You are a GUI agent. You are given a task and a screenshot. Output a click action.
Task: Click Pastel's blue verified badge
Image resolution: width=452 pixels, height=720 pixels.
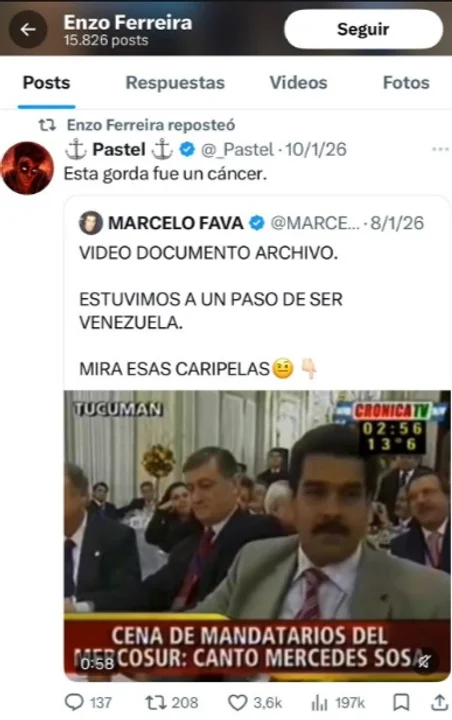(187, 150)
